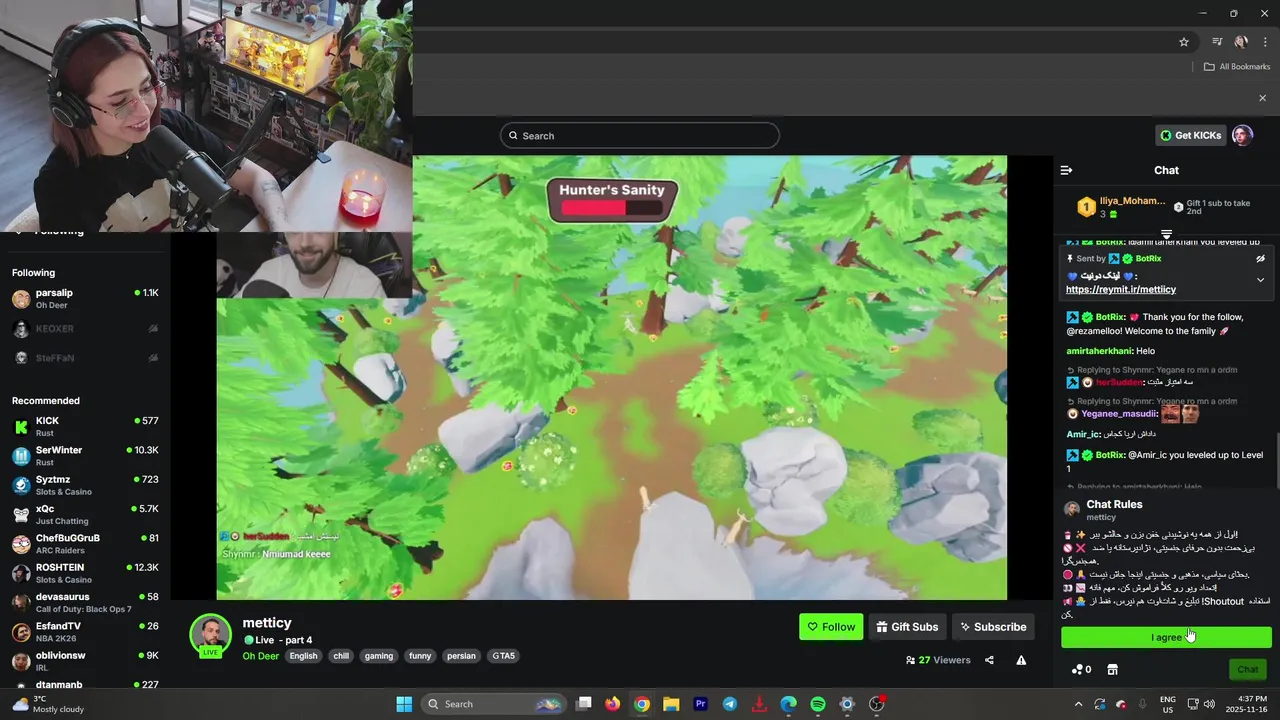Open the ROSHTEIN channel
Viewport: 1280px width, 720px height.
click(x=85, y=573)
